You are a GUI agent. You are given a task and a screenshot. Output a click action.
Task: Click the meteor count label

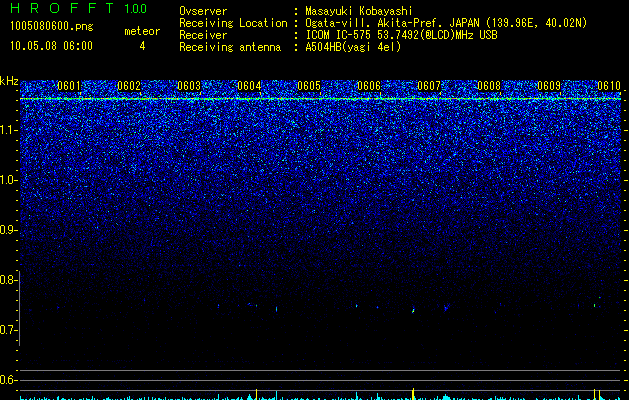[142, 31]
